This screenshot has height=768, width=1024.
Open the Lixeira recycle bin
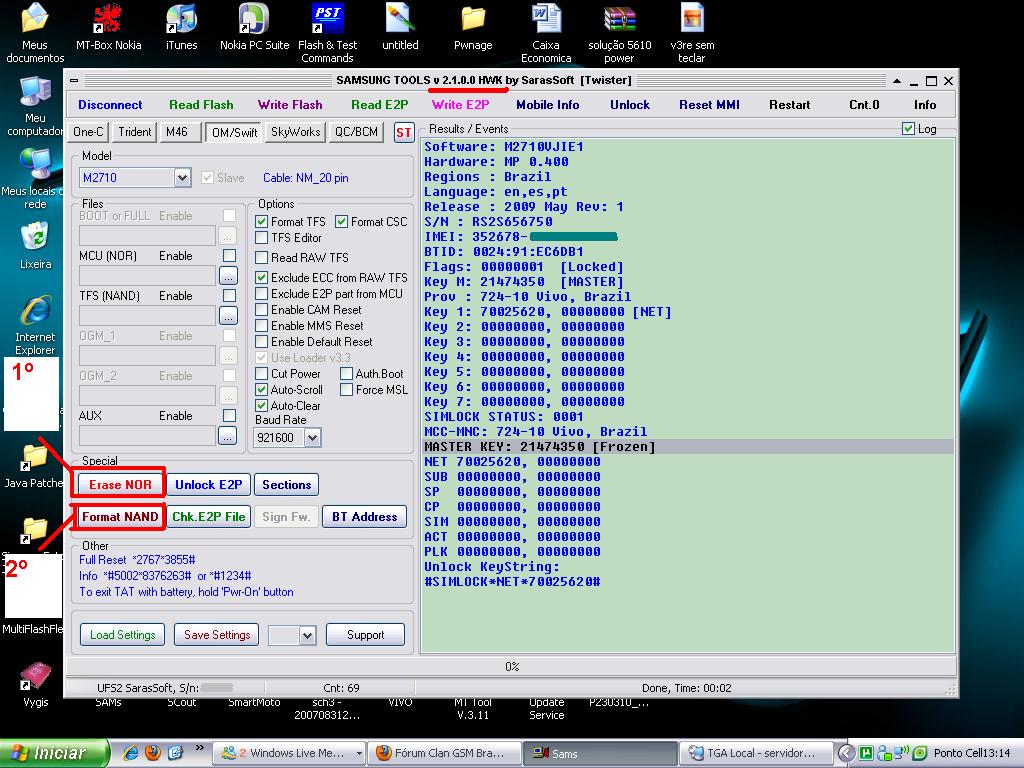(x=35, y=246)
